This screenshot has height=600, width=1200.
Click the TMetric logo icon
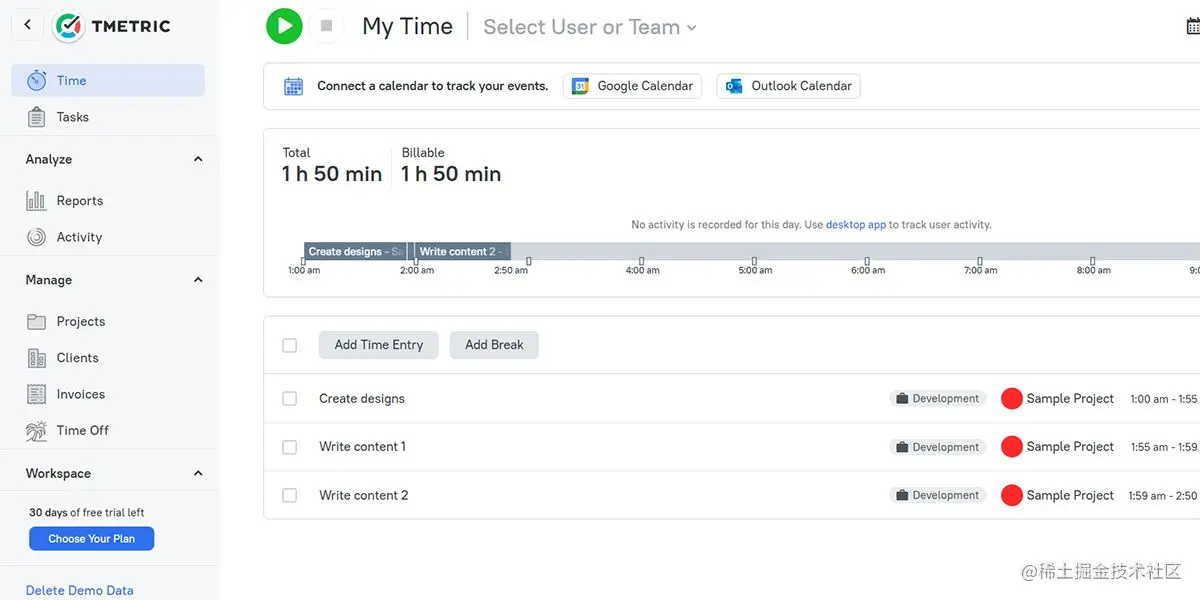[x=69, y=26]
